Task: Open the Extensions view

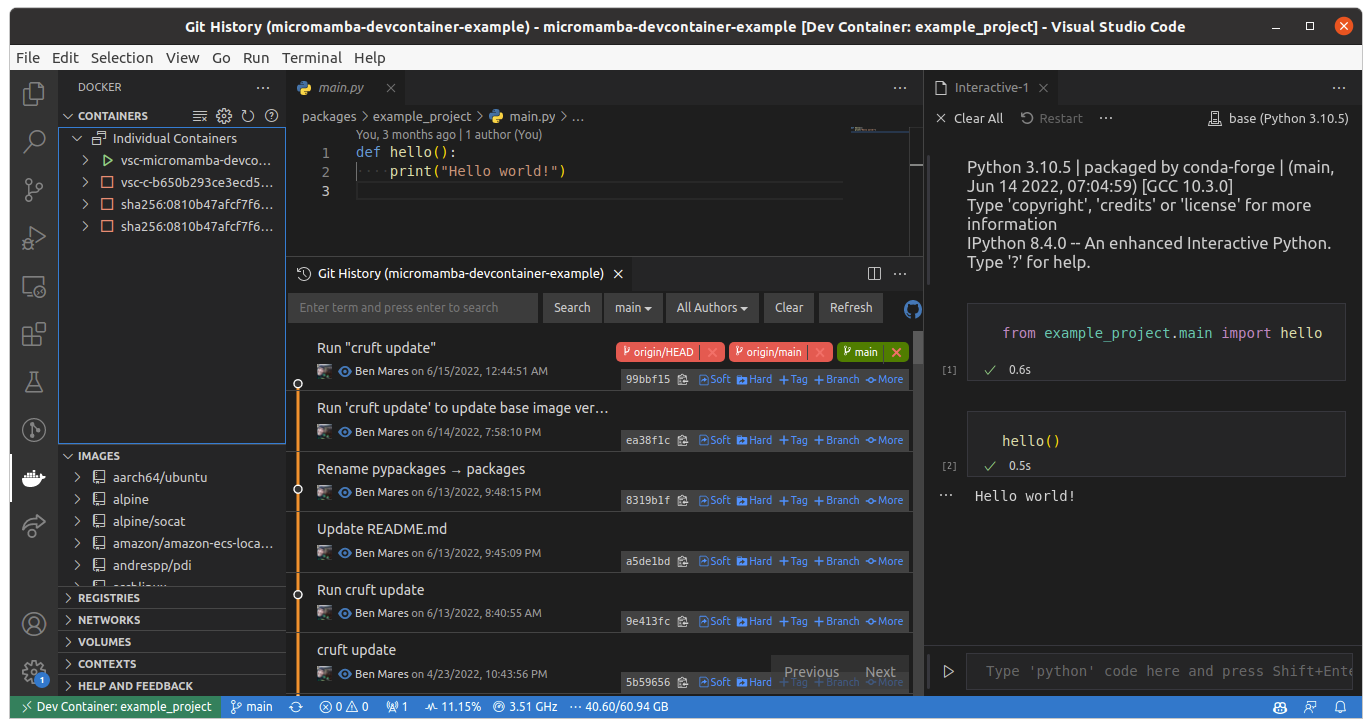Action: pos(34,334)
